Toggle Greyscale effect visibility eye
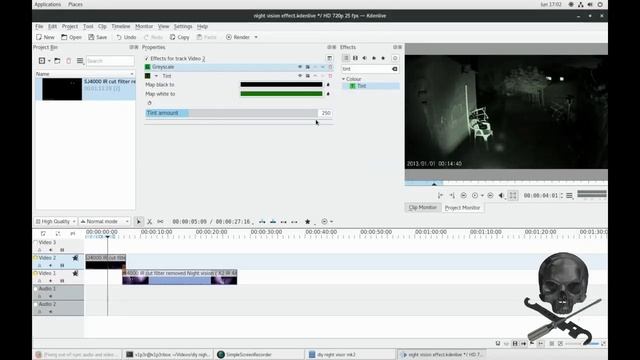This screenshot has width=640, height=360. click(300, 67)
